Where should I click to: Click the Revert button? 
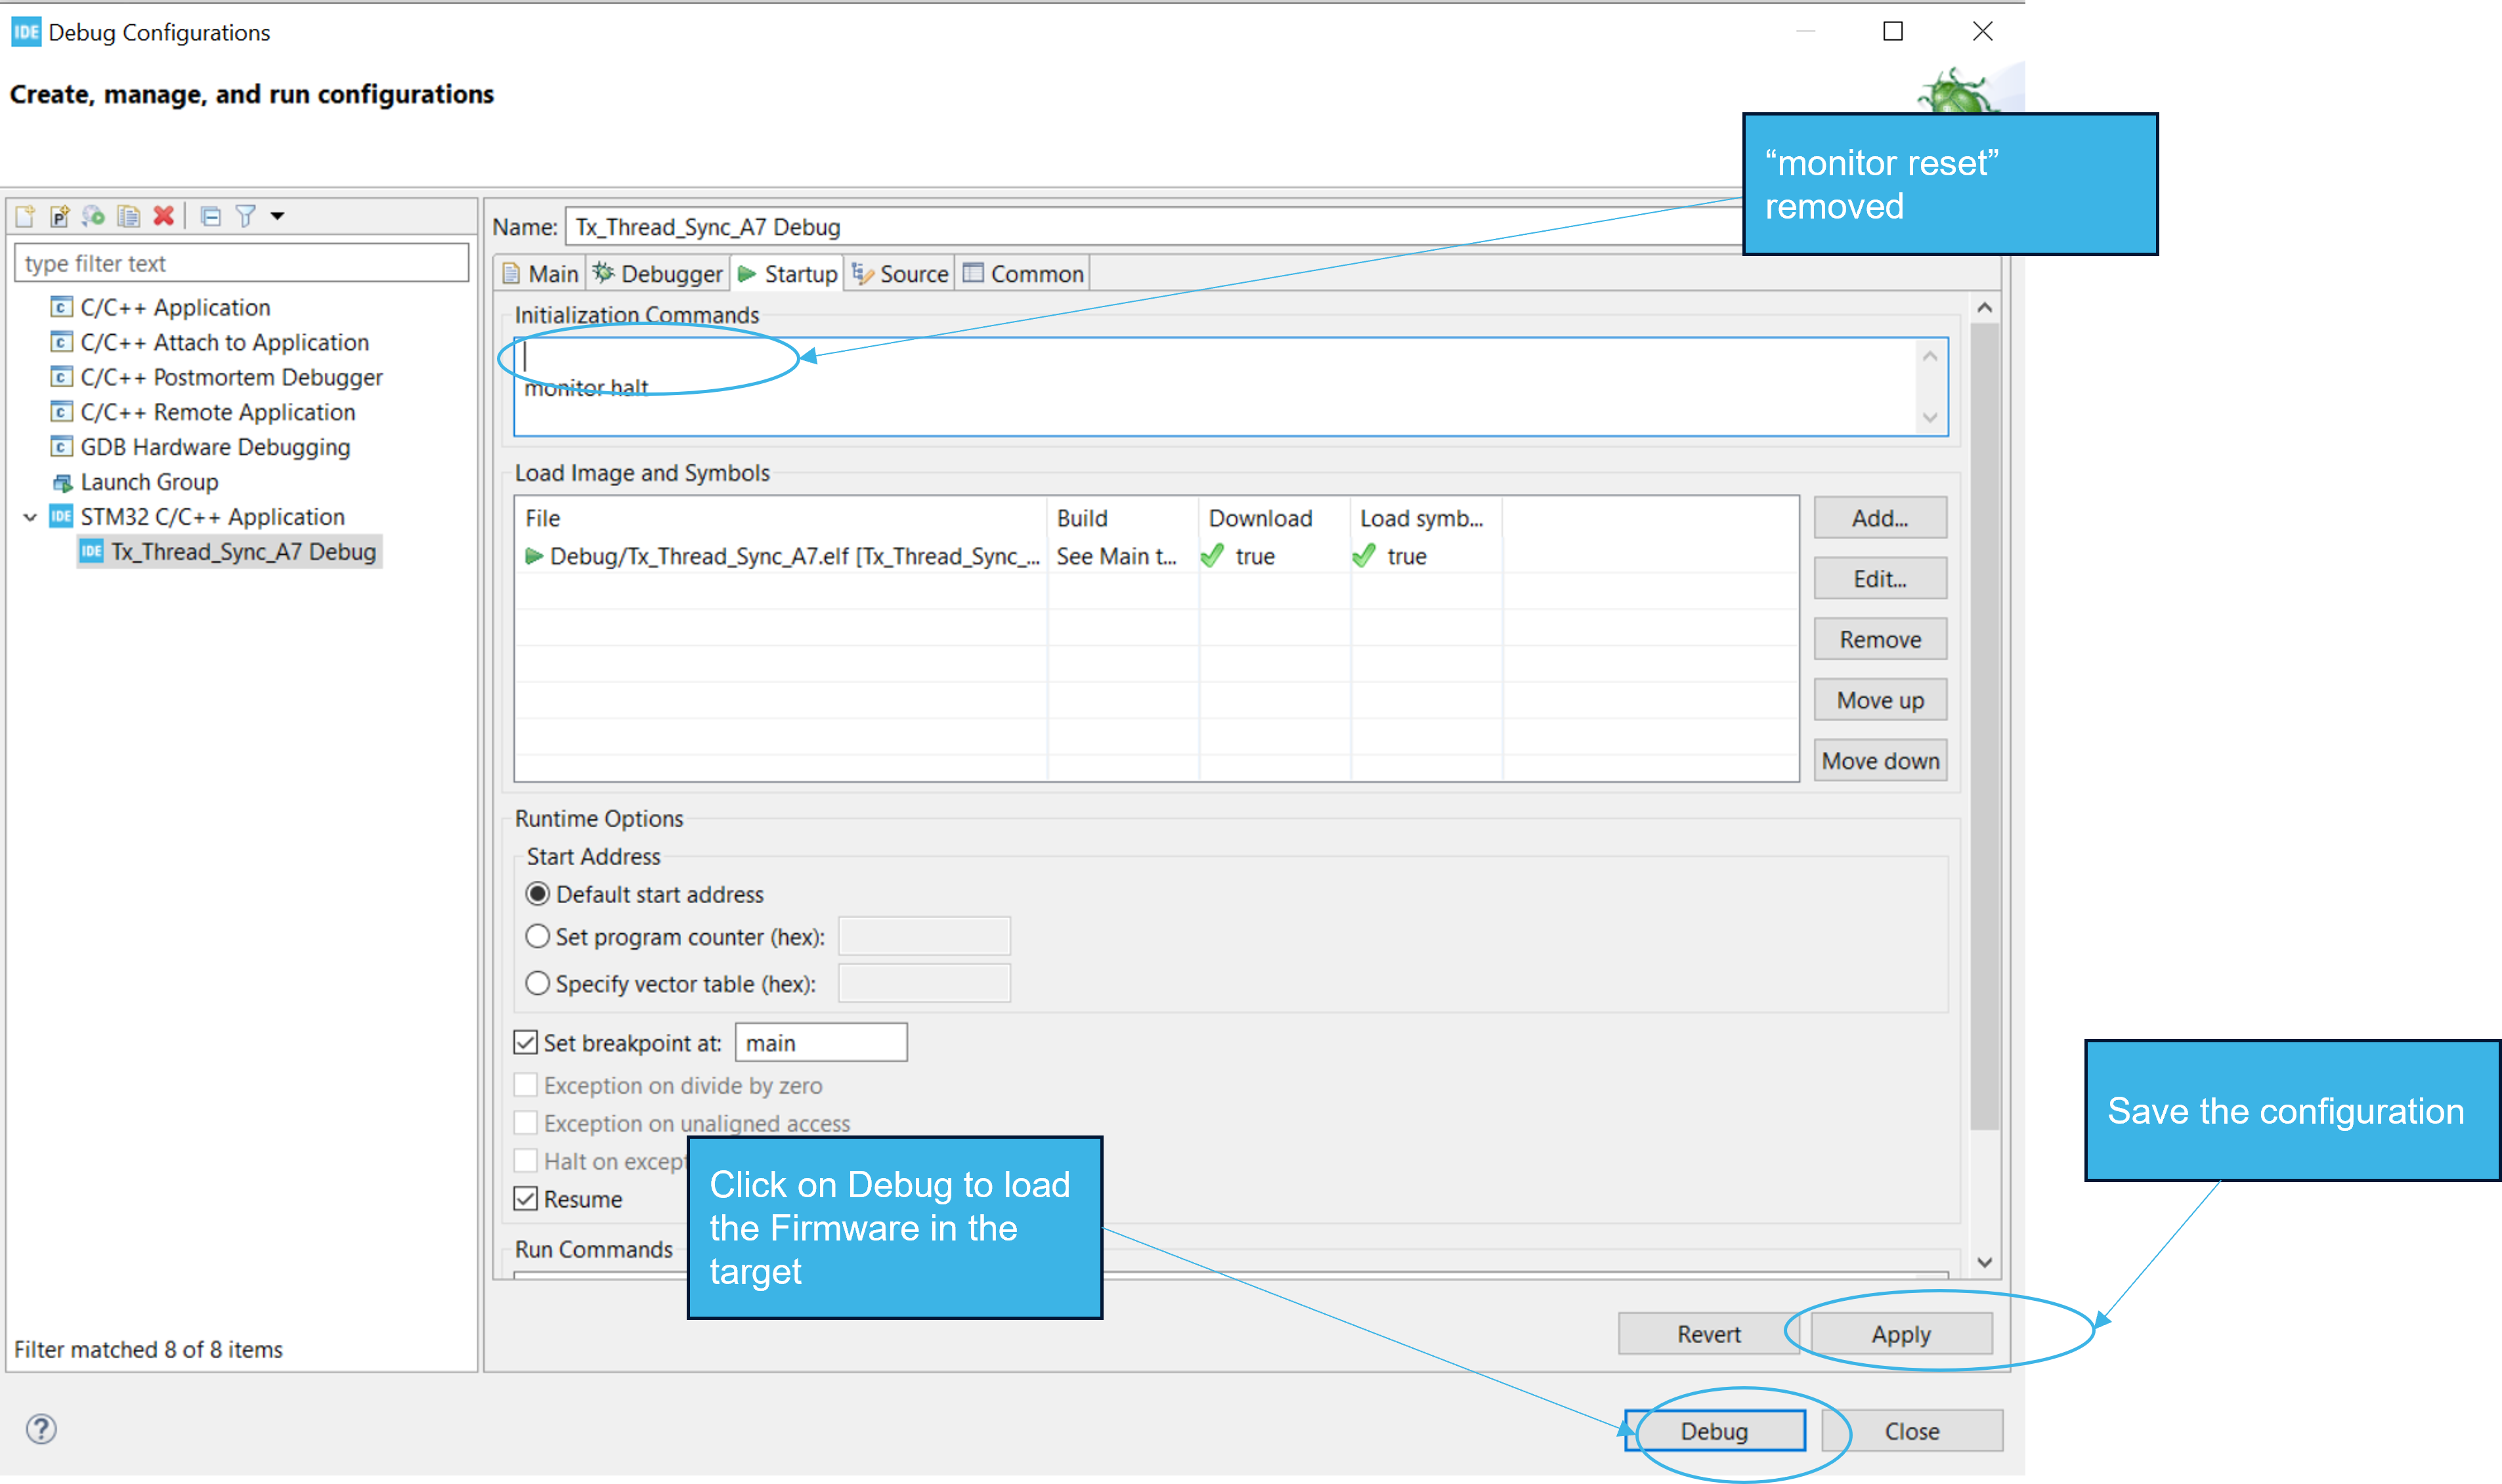[1708, 1334]
